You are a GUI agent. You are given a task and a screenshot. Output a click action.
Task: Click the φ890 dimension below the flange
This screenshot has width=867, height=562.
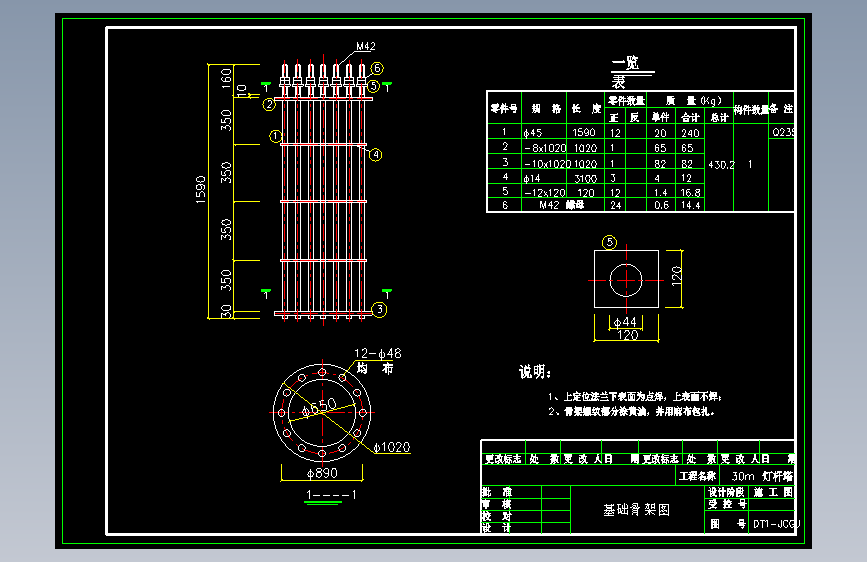322,473
